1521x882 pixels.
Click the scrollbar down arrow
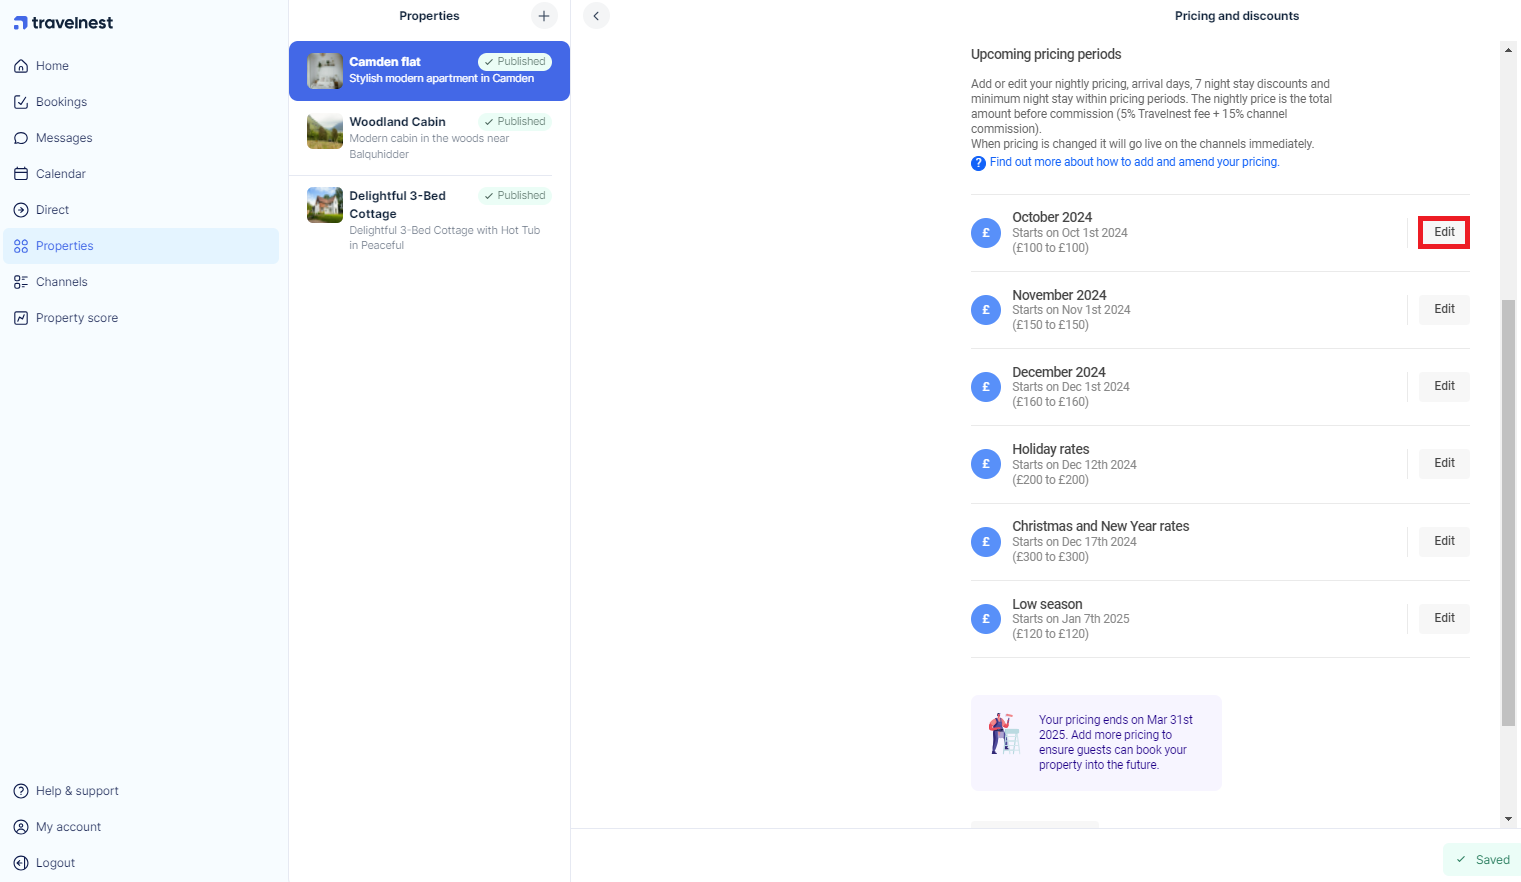click(x=1508, y=819)
